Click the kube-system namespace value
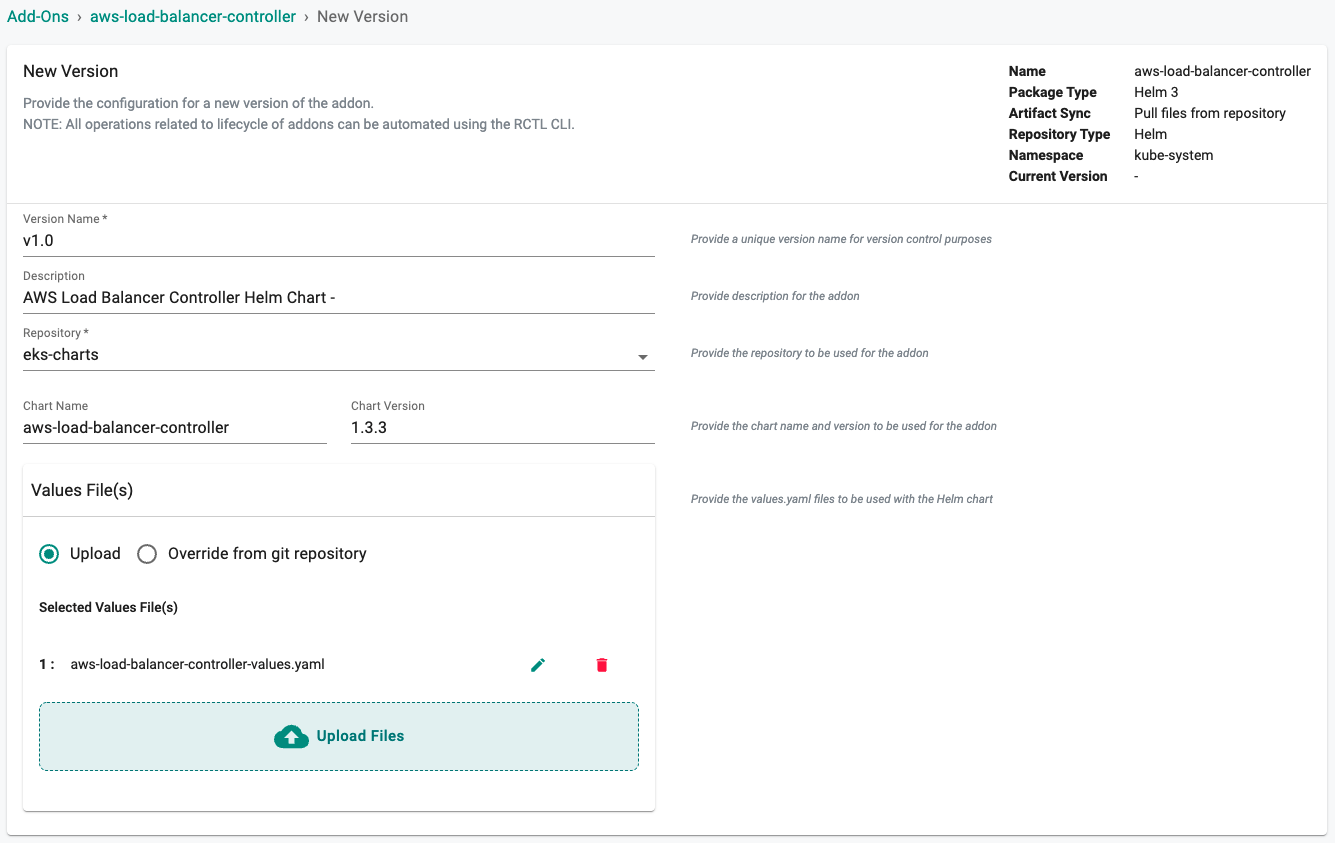1335x843 pixels. 1174,155
